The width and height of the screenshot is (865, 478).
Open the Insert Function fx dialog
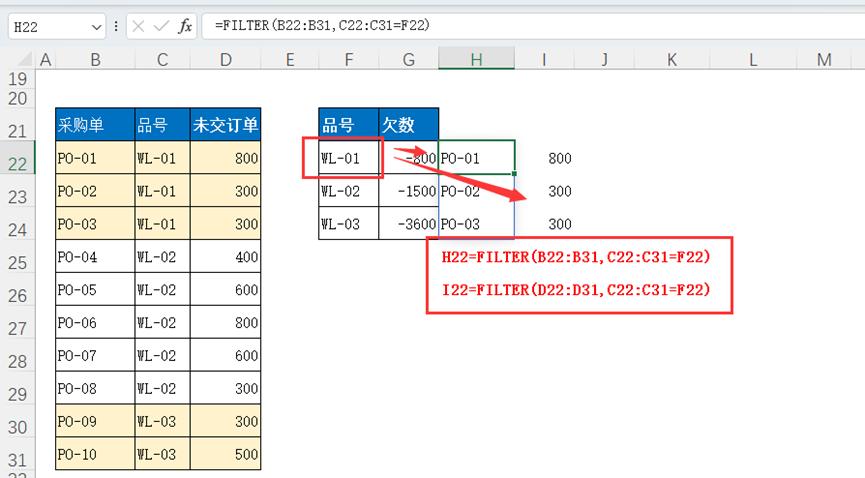coord(185,26)
